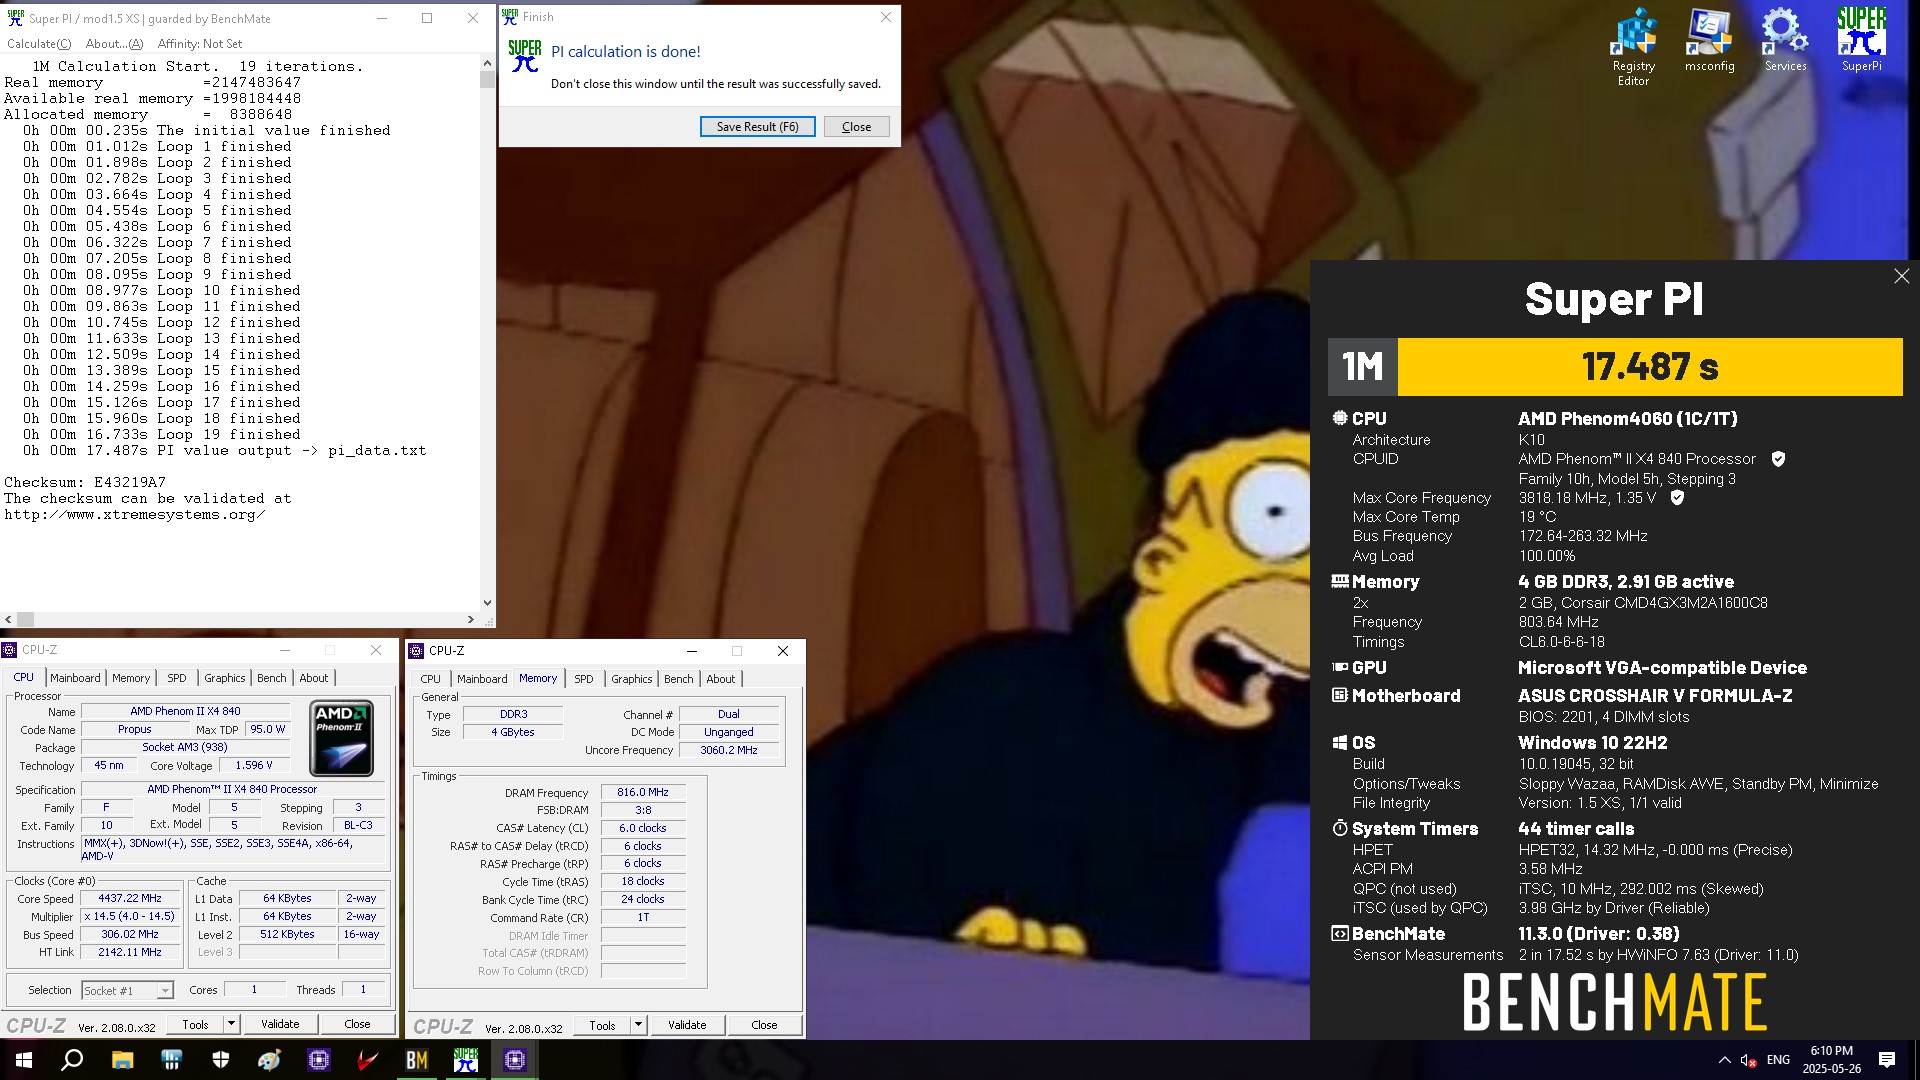1920x1080 pixels.
Task: Click Super PI log scroll-down arrow
Action: (x=487, y=603)
